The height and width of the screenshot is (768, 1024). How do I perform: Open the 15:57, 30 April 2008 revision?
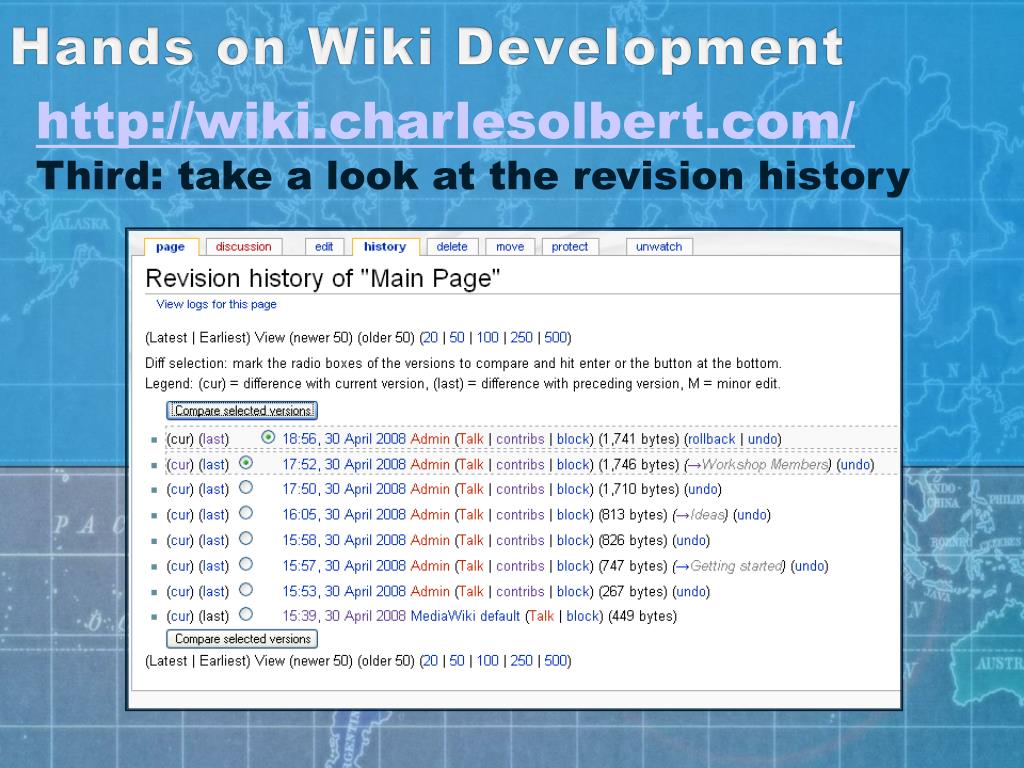pyautogui.click(x=344, y=566)
